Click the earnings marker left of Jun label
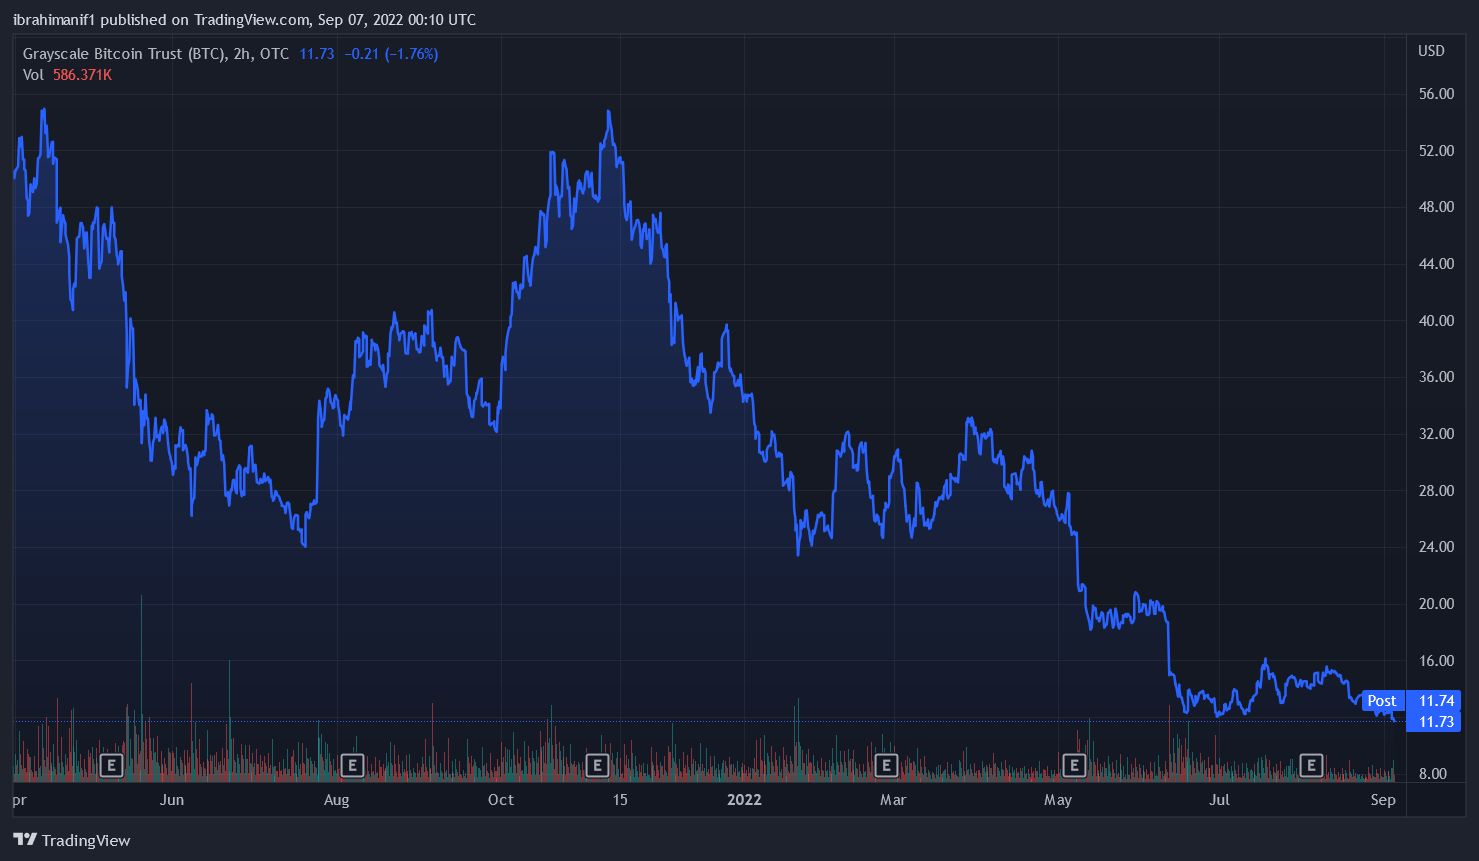Screen dimensions: 1479x861 111,766
